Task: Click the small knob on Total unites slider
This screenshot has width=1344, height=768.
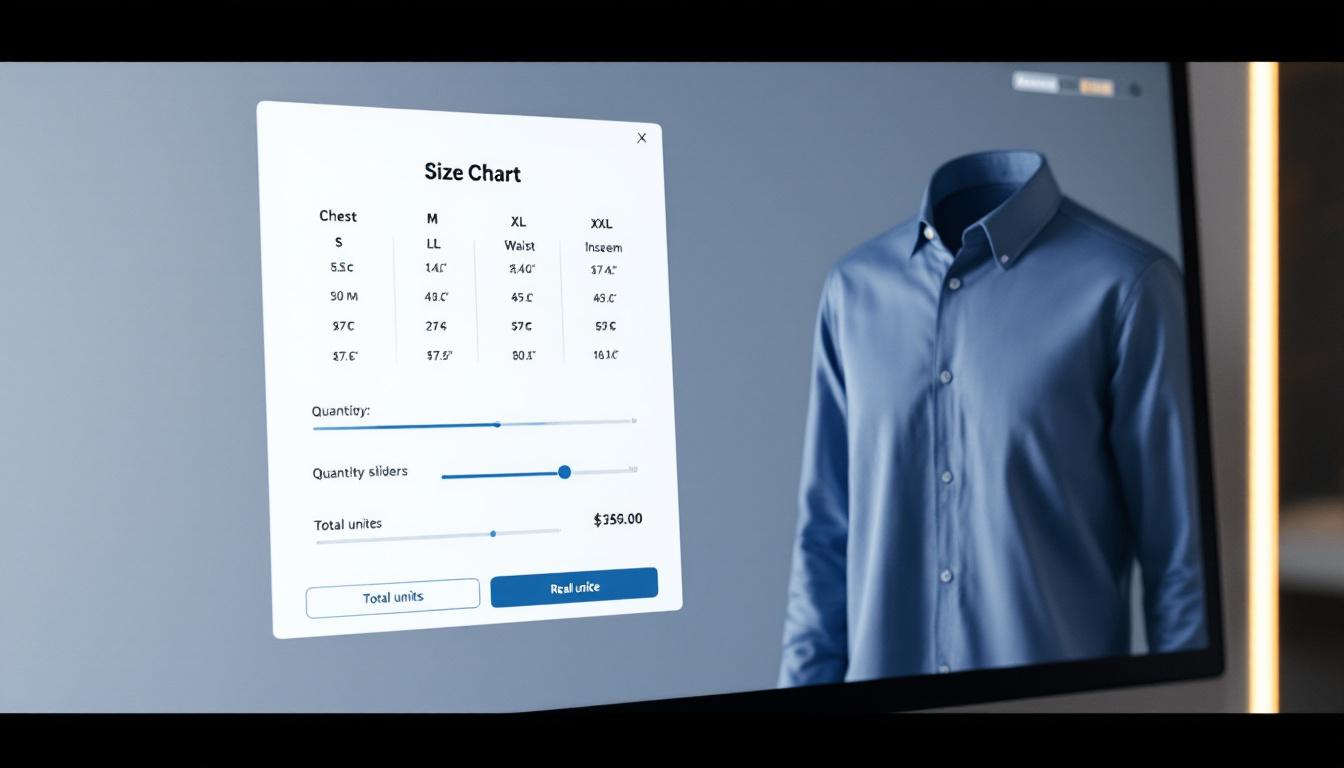Action: pyautogui.click(x=493, y=534)
